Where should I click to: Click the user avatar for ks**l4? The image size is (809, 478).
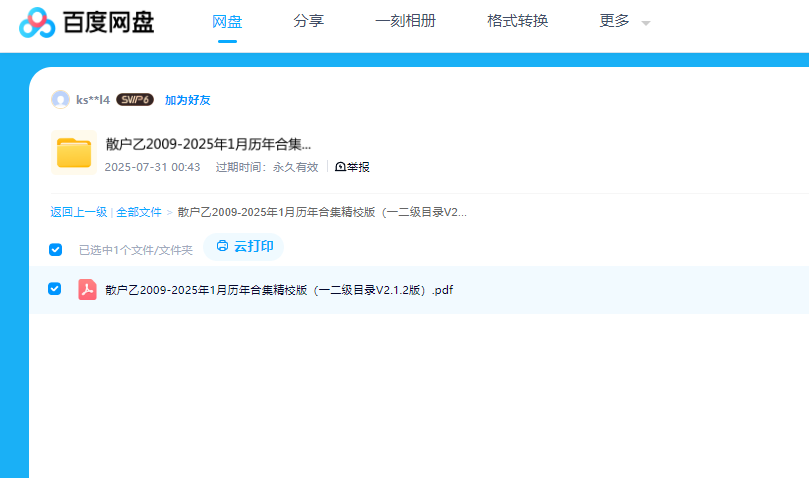60,100
